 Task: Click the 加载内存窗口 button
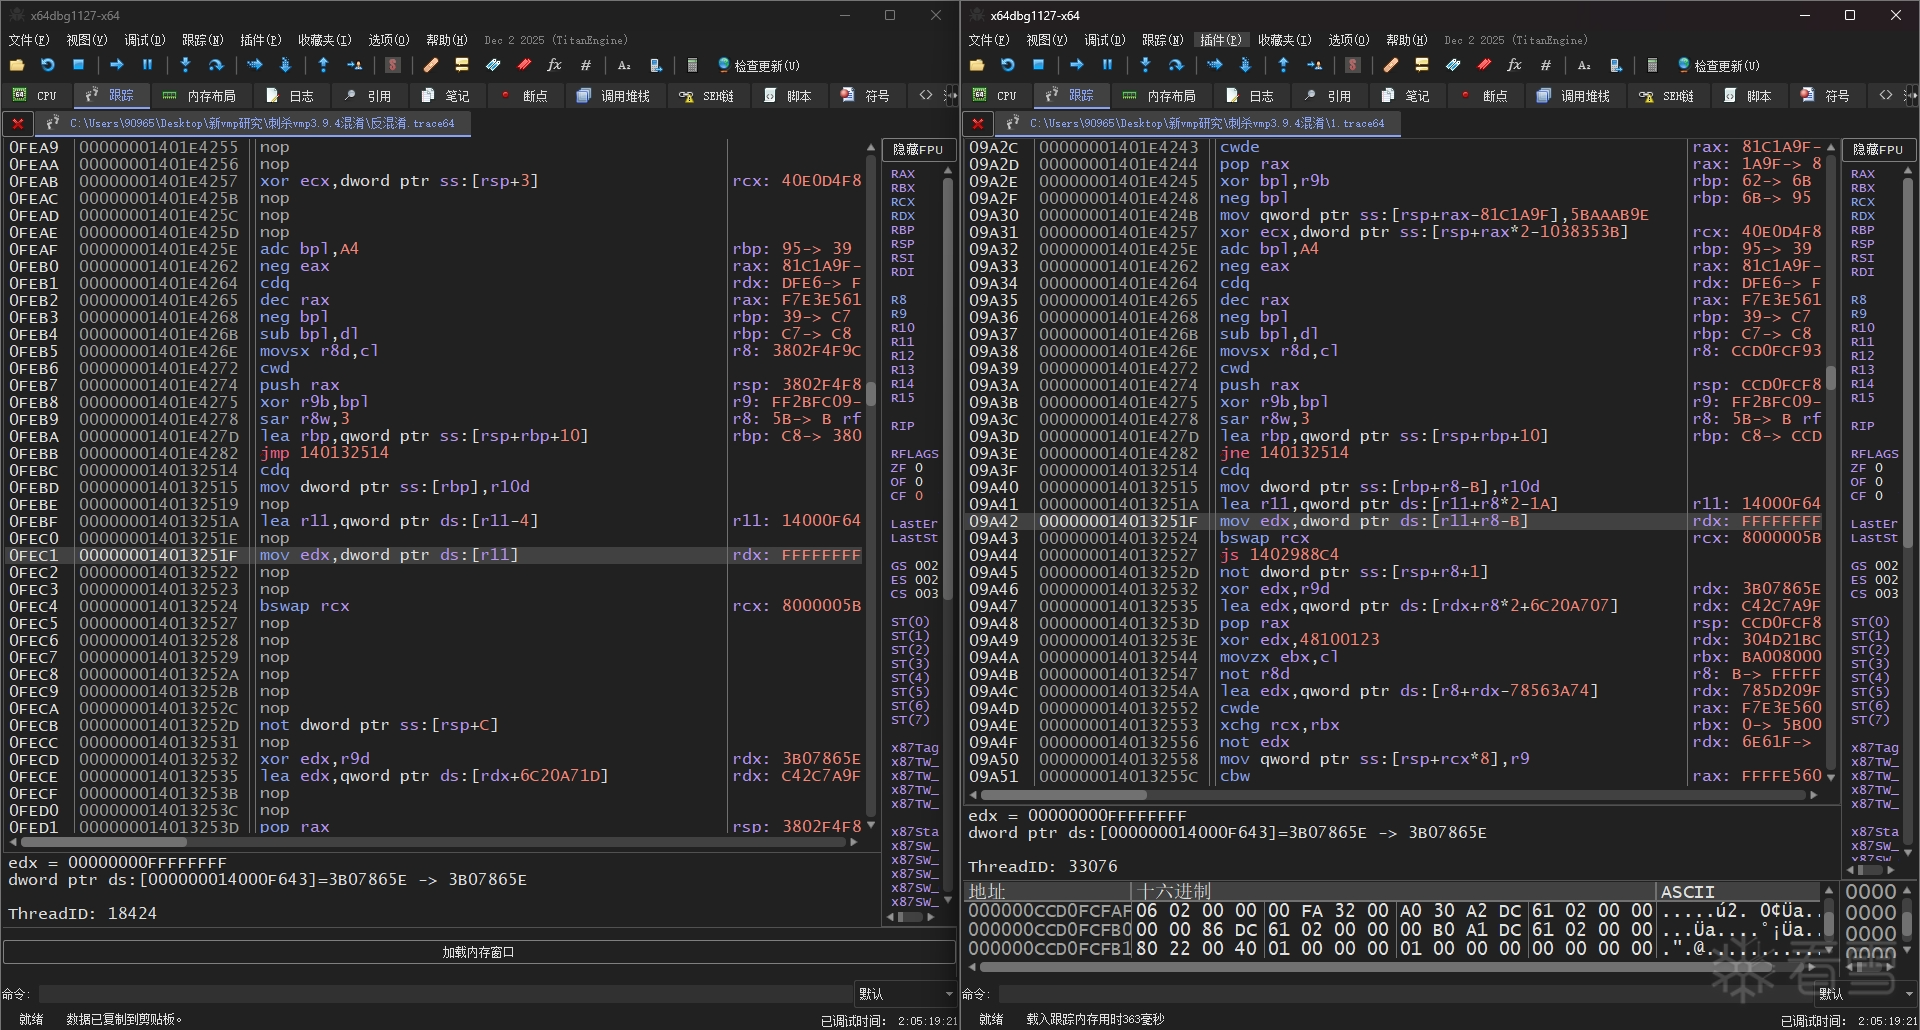point(478,952)
